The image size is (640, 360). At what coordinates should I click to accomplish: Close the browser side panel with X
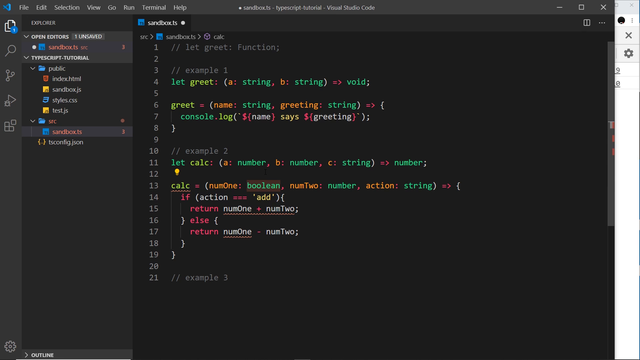click(x=629, y=36)
